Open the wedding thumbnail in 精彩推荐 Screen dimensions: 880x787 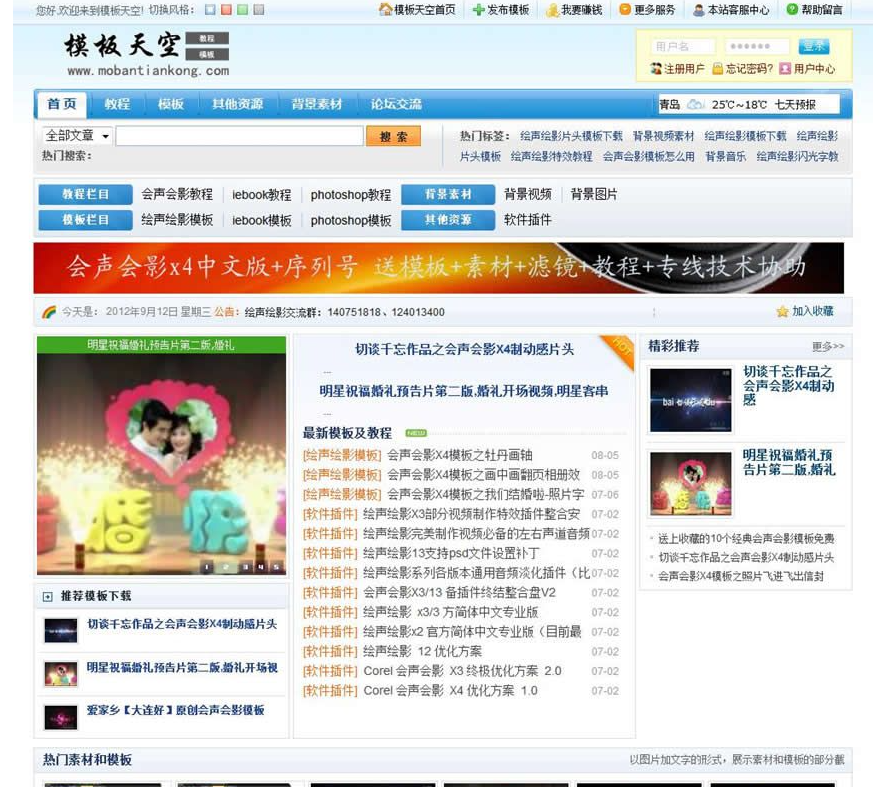pos(691,483)
